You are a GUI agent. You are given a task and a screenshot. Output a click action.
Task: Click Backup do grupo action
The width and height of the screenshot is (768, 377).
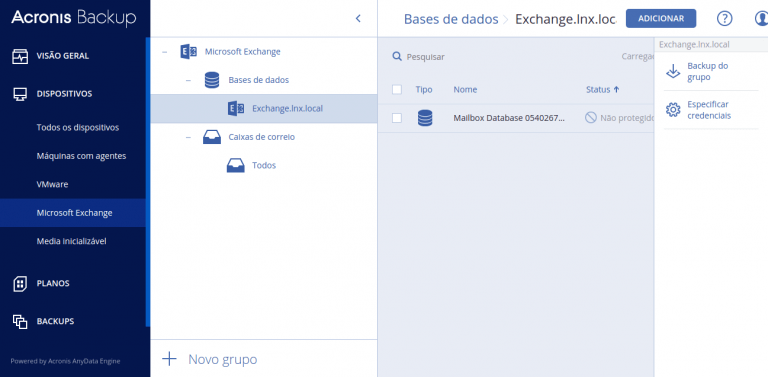[708, 71]
